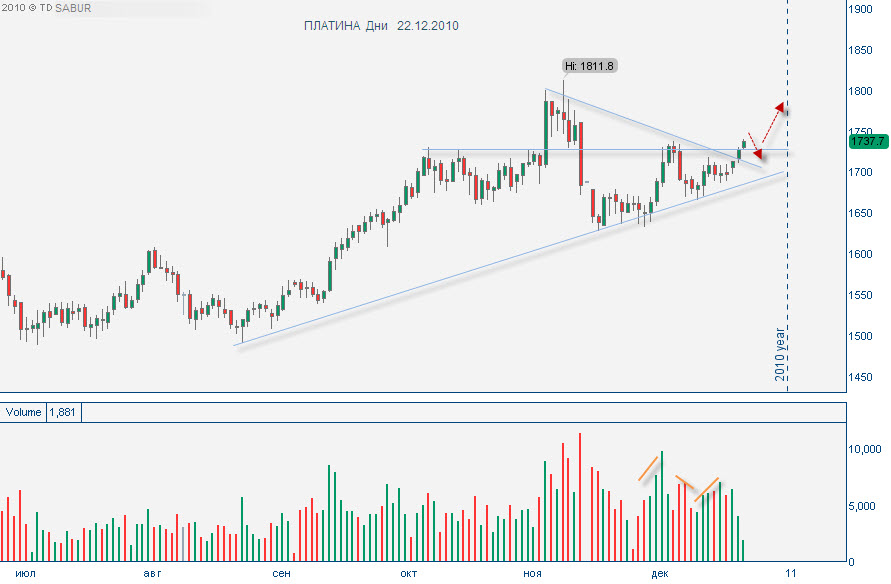Click the ноя month label on time axis
Viewport: 891px width, 584px height.
(x=532, y=573)
